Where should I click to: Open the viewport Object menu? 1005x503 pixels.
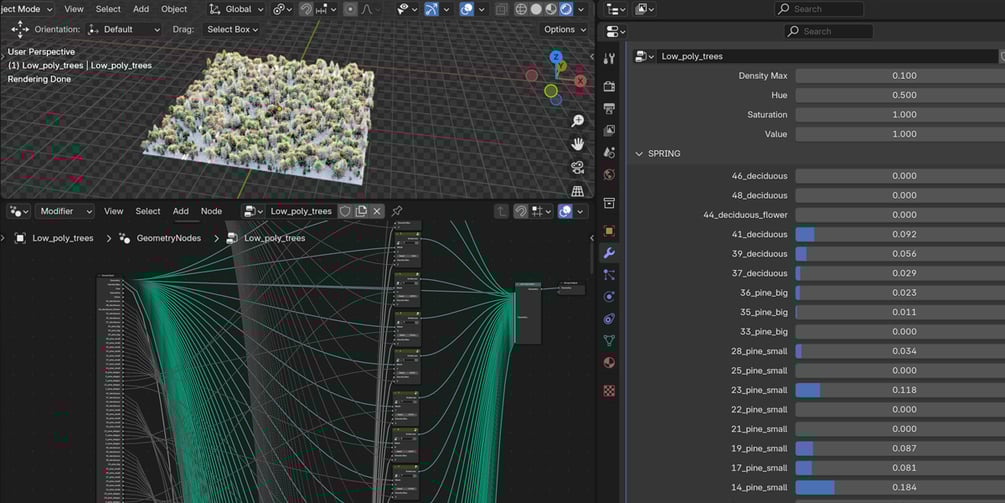click(174, 9)
